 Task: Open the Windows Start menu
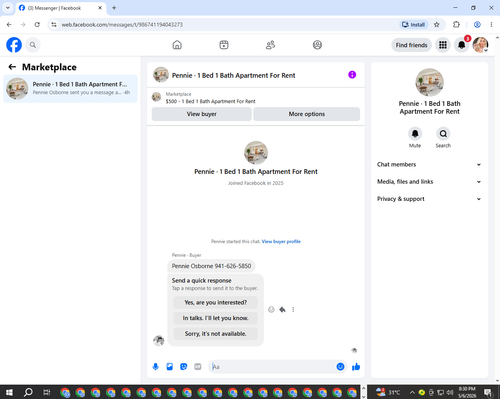(x=9, y=392)
